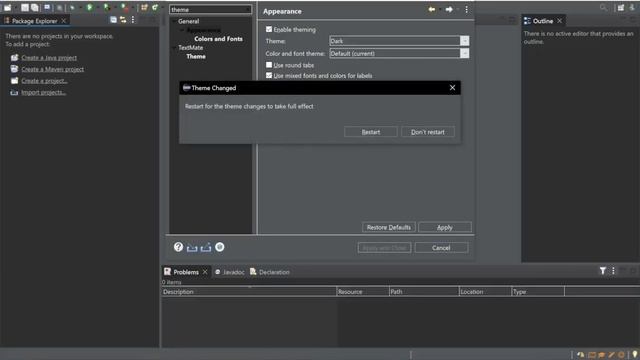
Task: Click Collapse All in Package Explorer
Action: tap(113, 20)
